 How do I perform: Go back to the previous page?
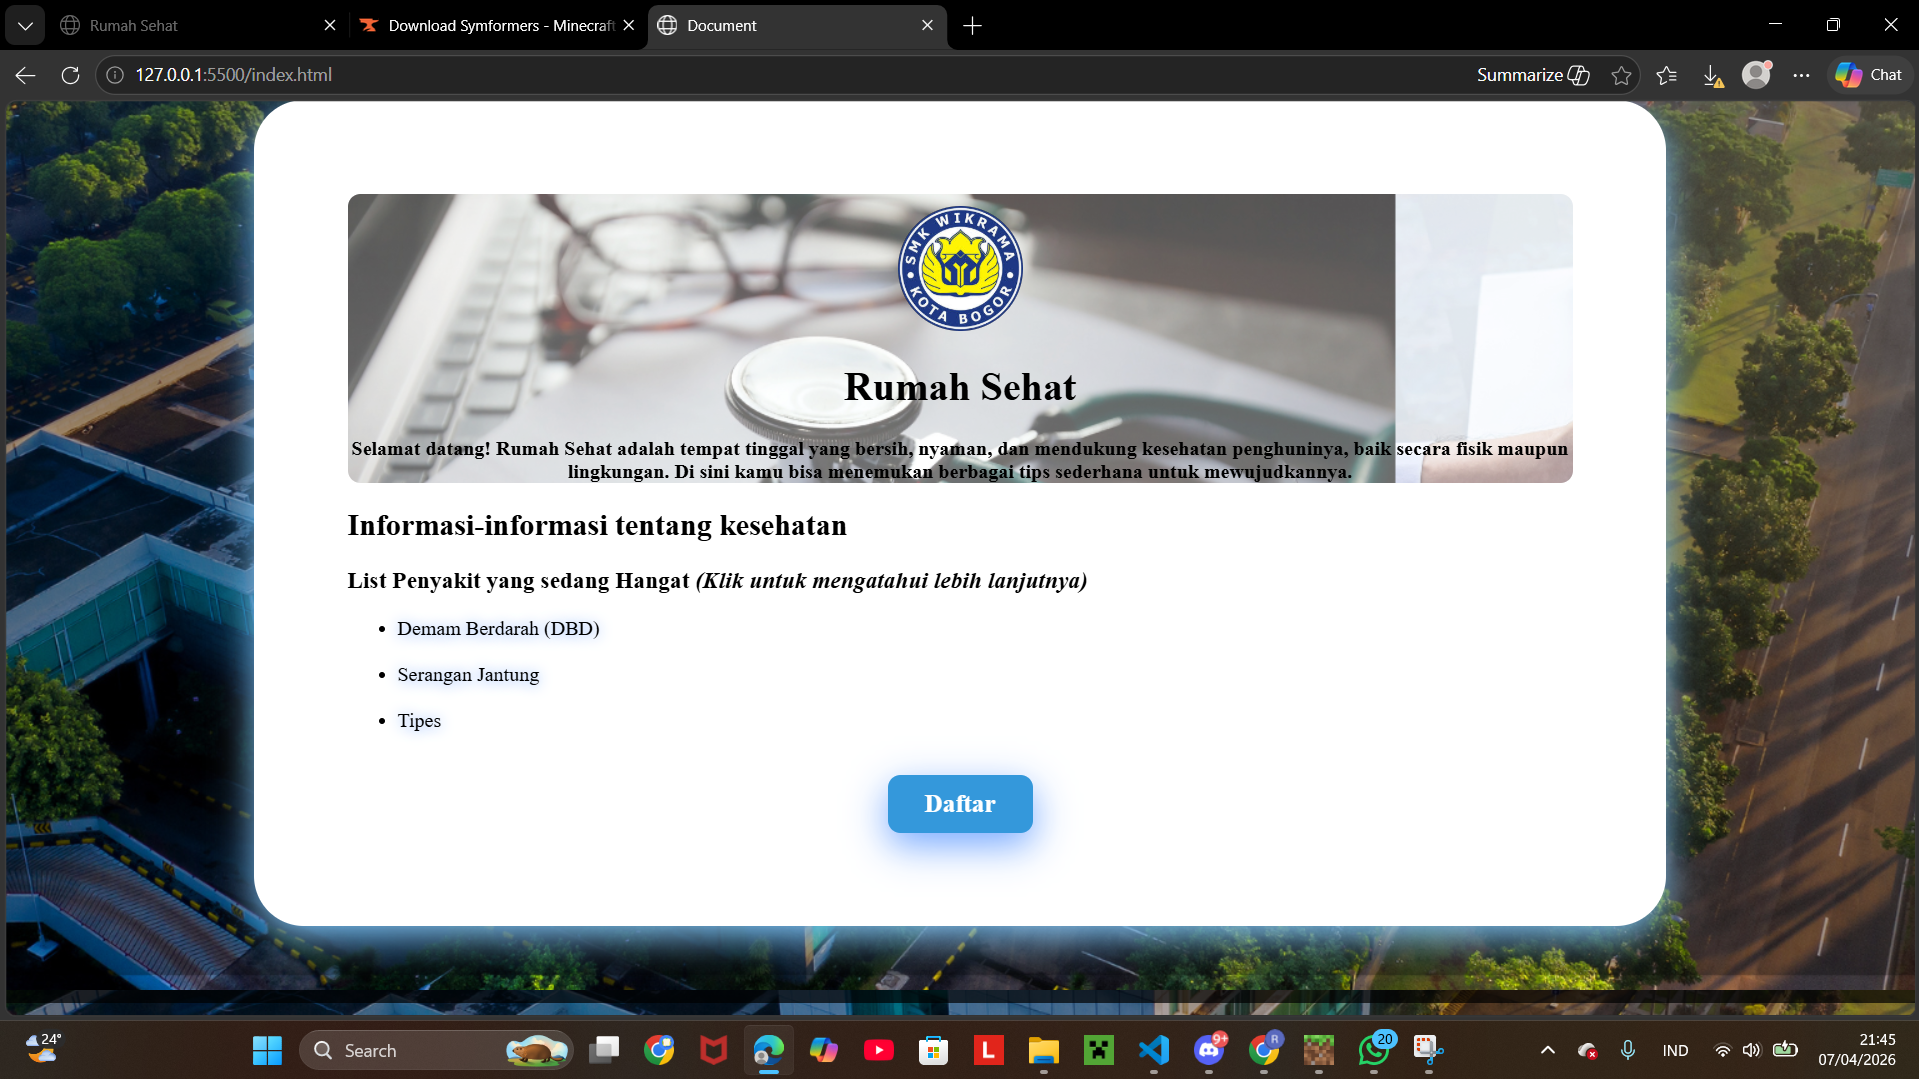pos(26,75)
